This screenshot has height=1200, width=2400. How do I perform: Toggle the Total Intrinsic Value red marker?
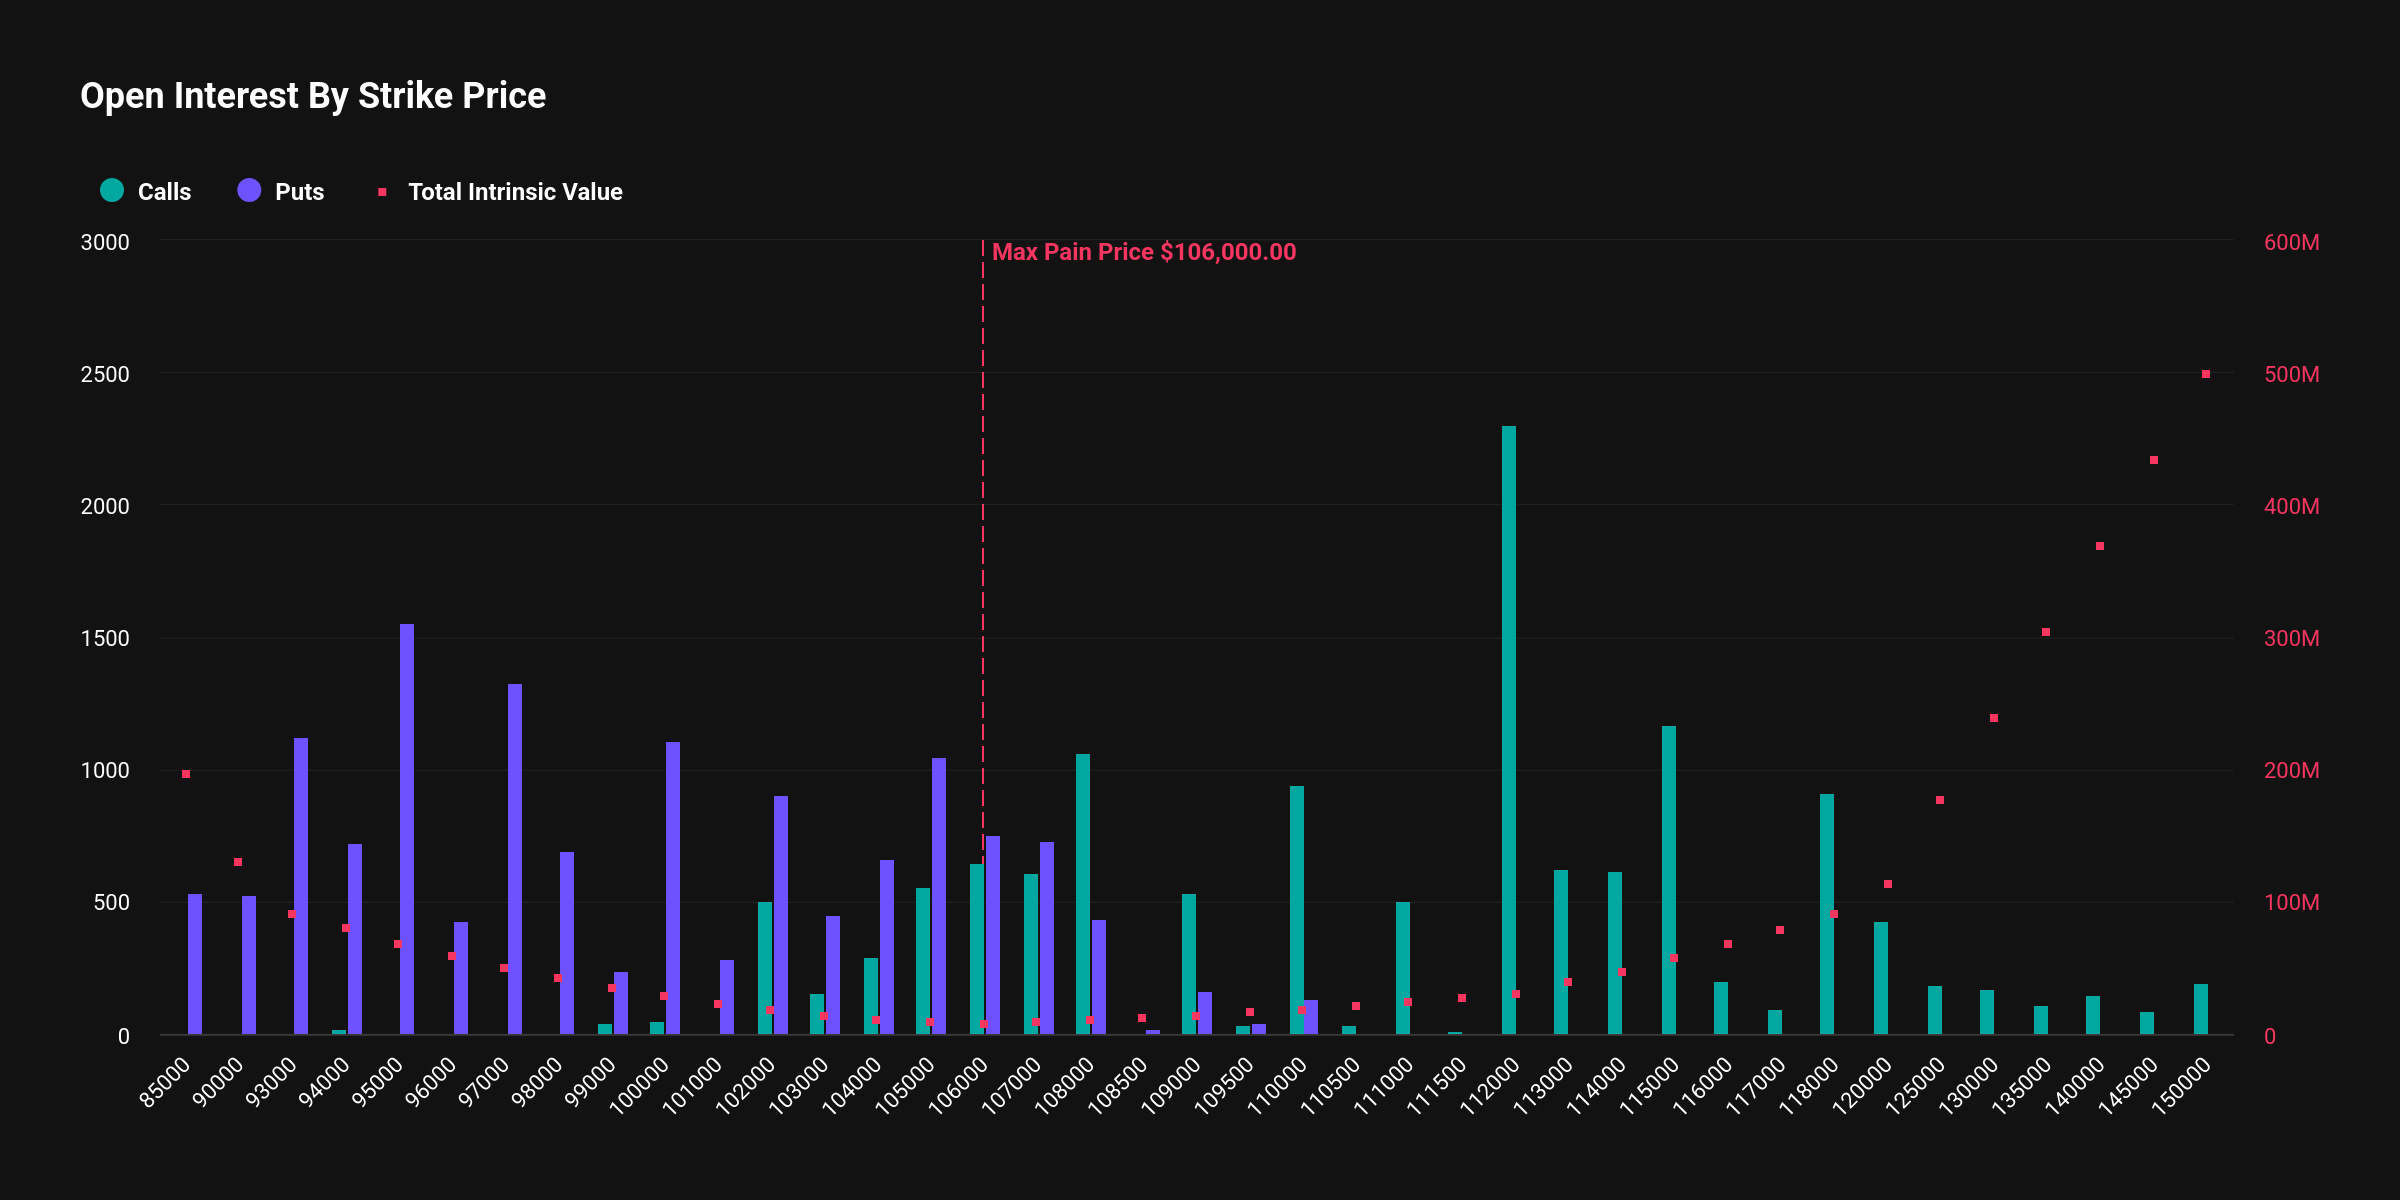pos(382,191)
